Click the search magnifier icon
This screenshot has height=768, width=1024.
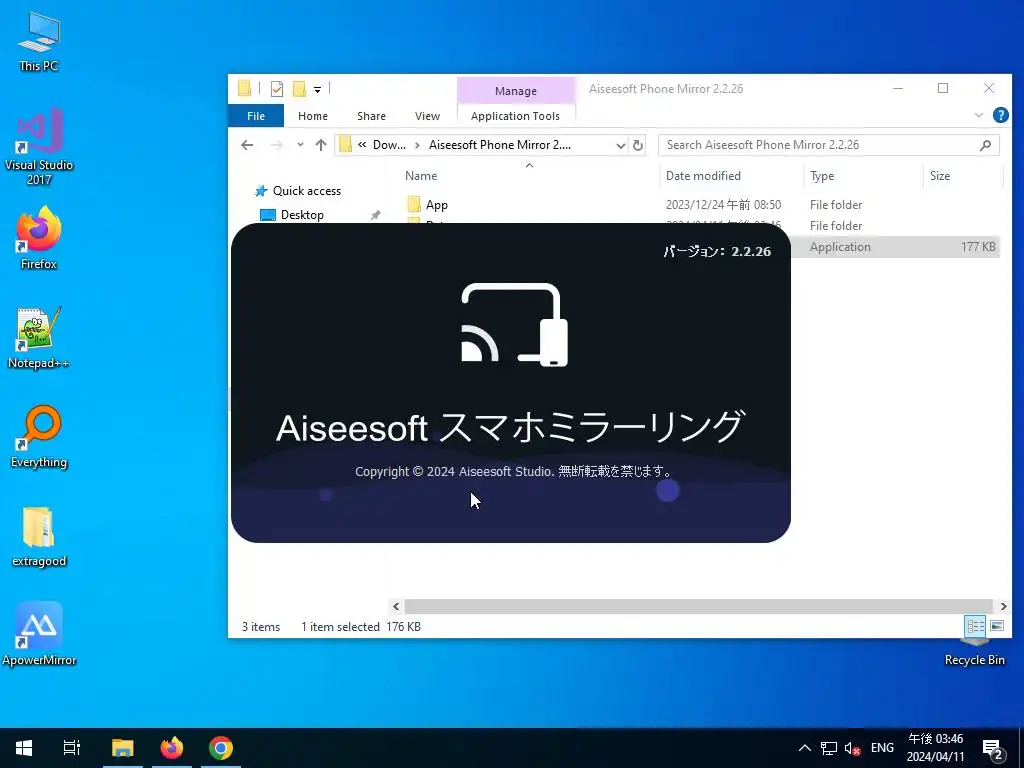pyautogui.click(x=985, y=145)
